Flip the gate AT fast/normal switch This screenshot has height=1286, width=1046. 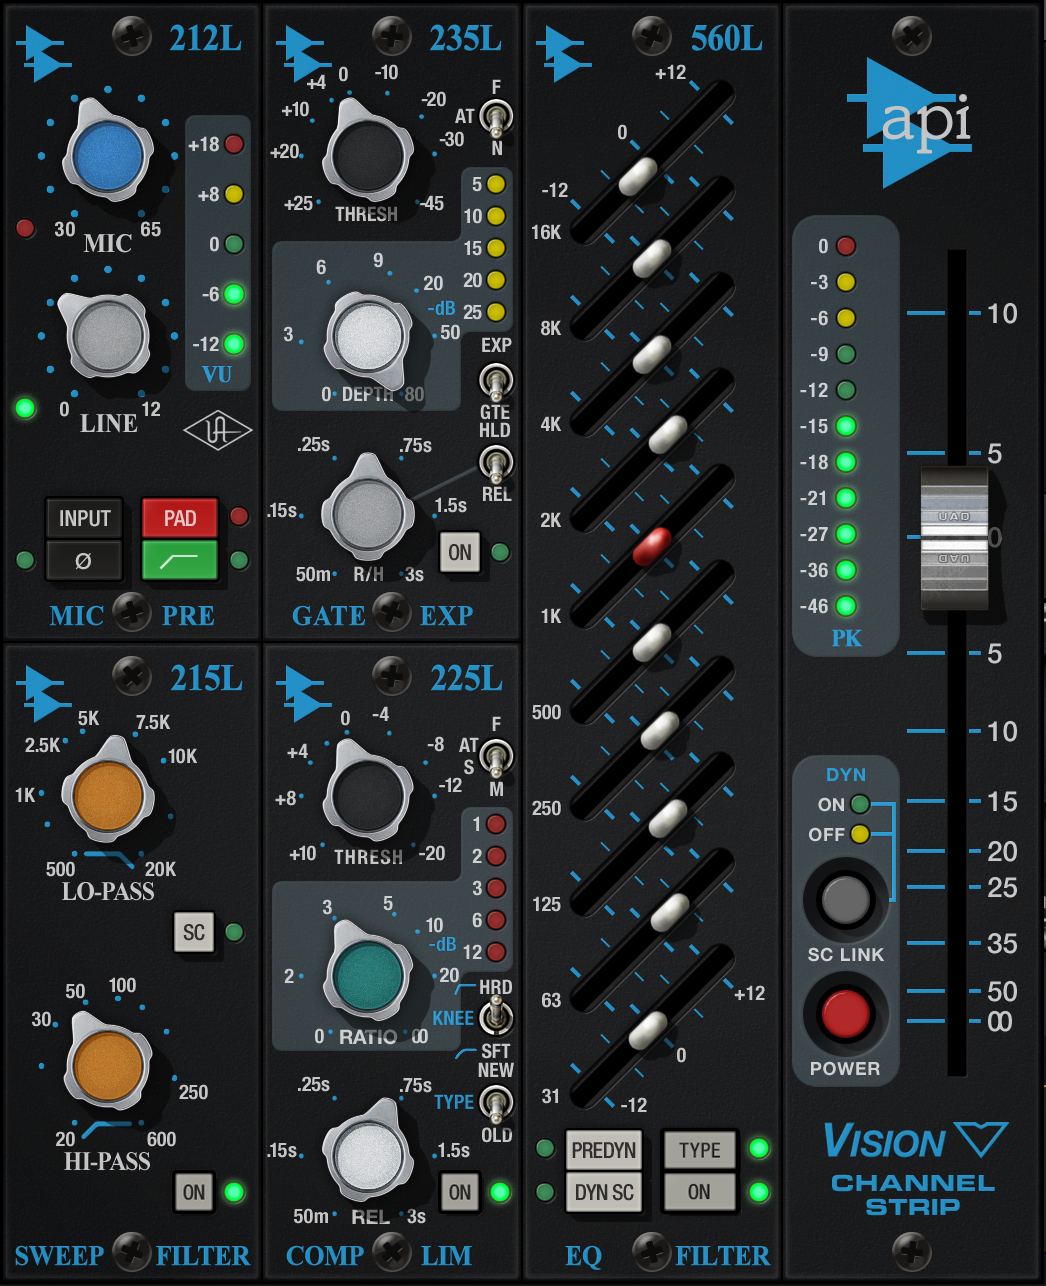click(x=496, y=117)
